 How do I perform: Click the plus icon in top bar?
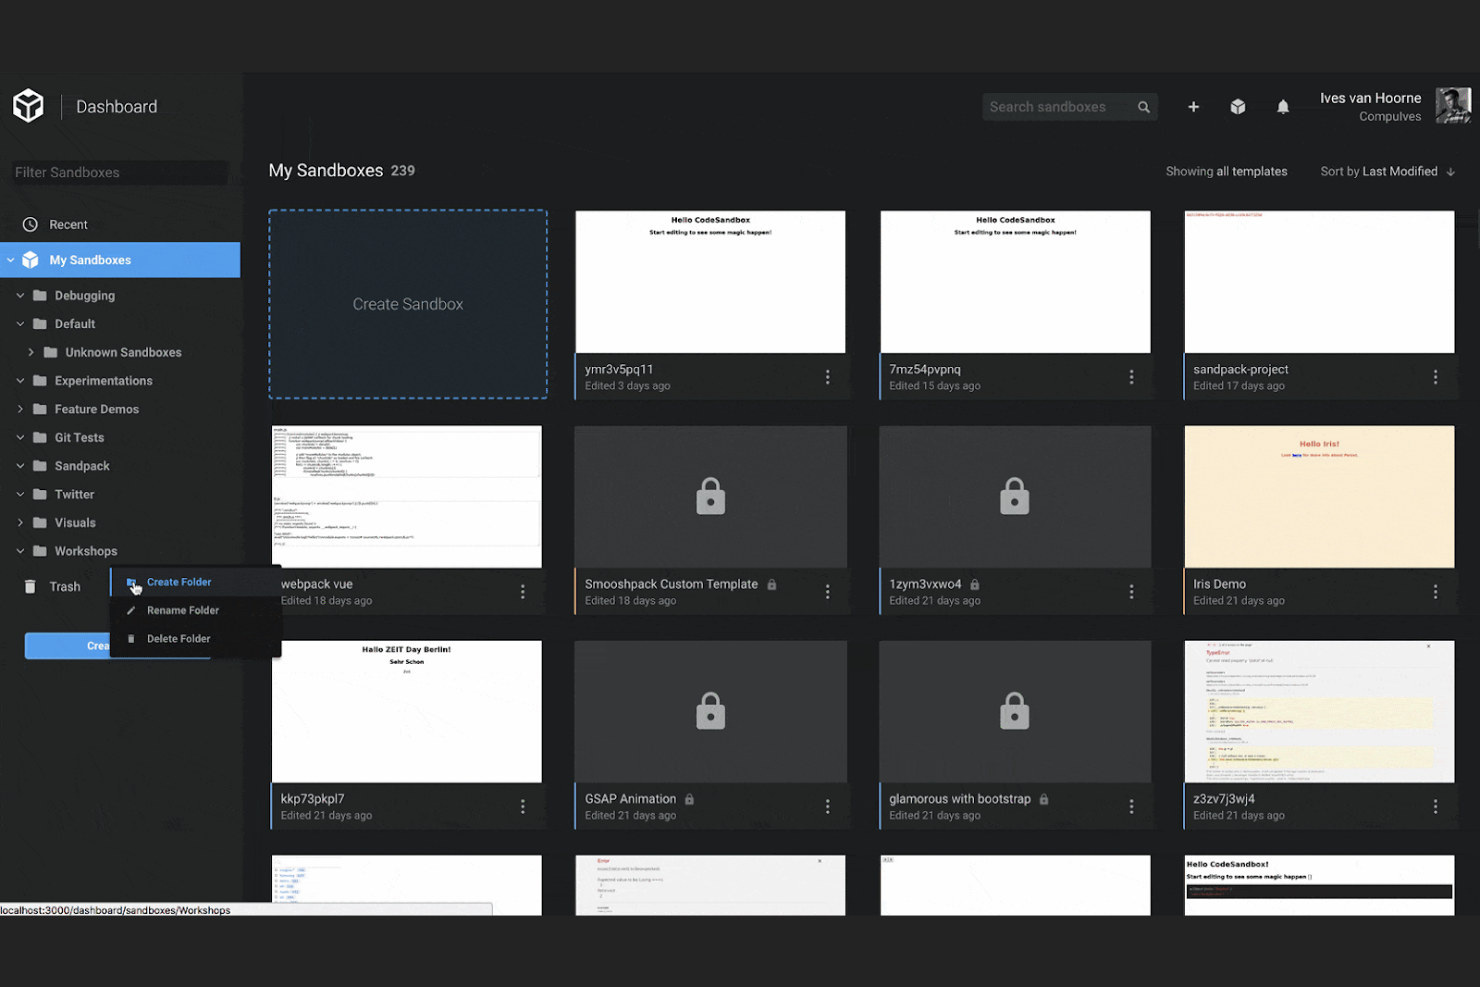coord(1193,107)
